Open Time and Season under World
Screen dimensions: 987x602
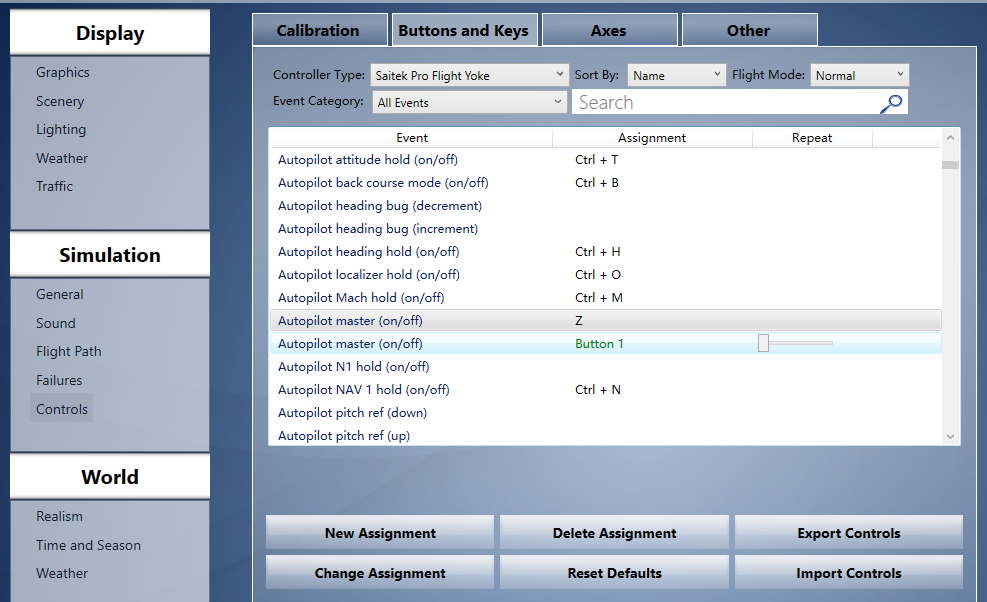[88, 545]
